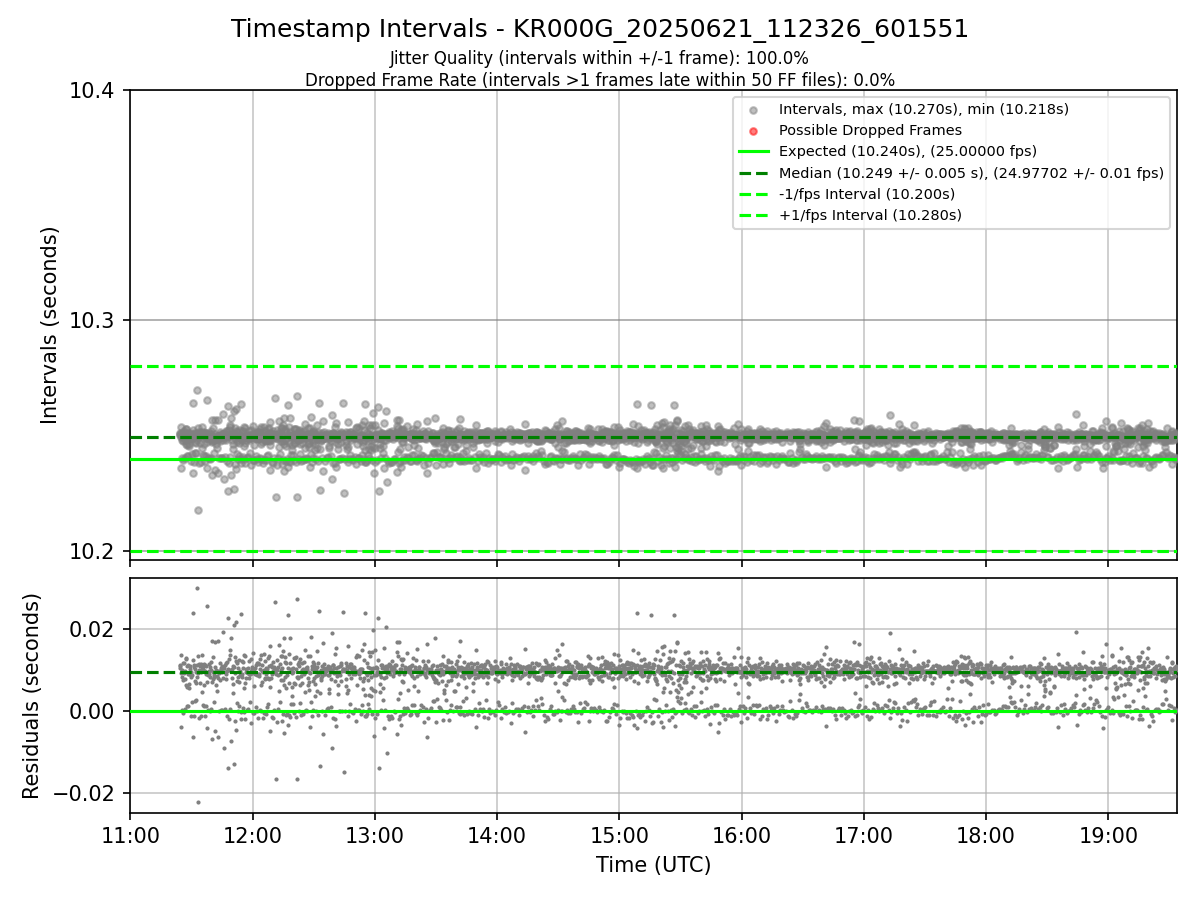Select the 'Jitter Quality' subtitle line

600,59
